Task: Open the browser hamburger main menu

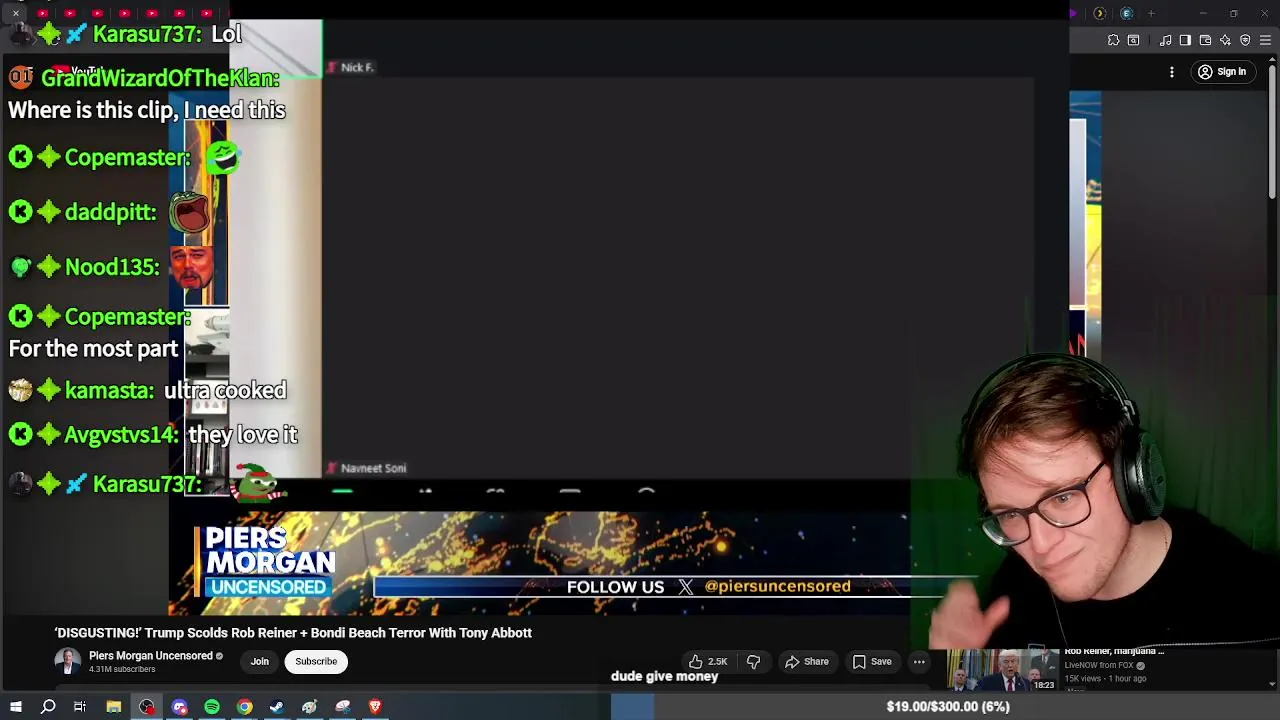Action: [1265, 40]
